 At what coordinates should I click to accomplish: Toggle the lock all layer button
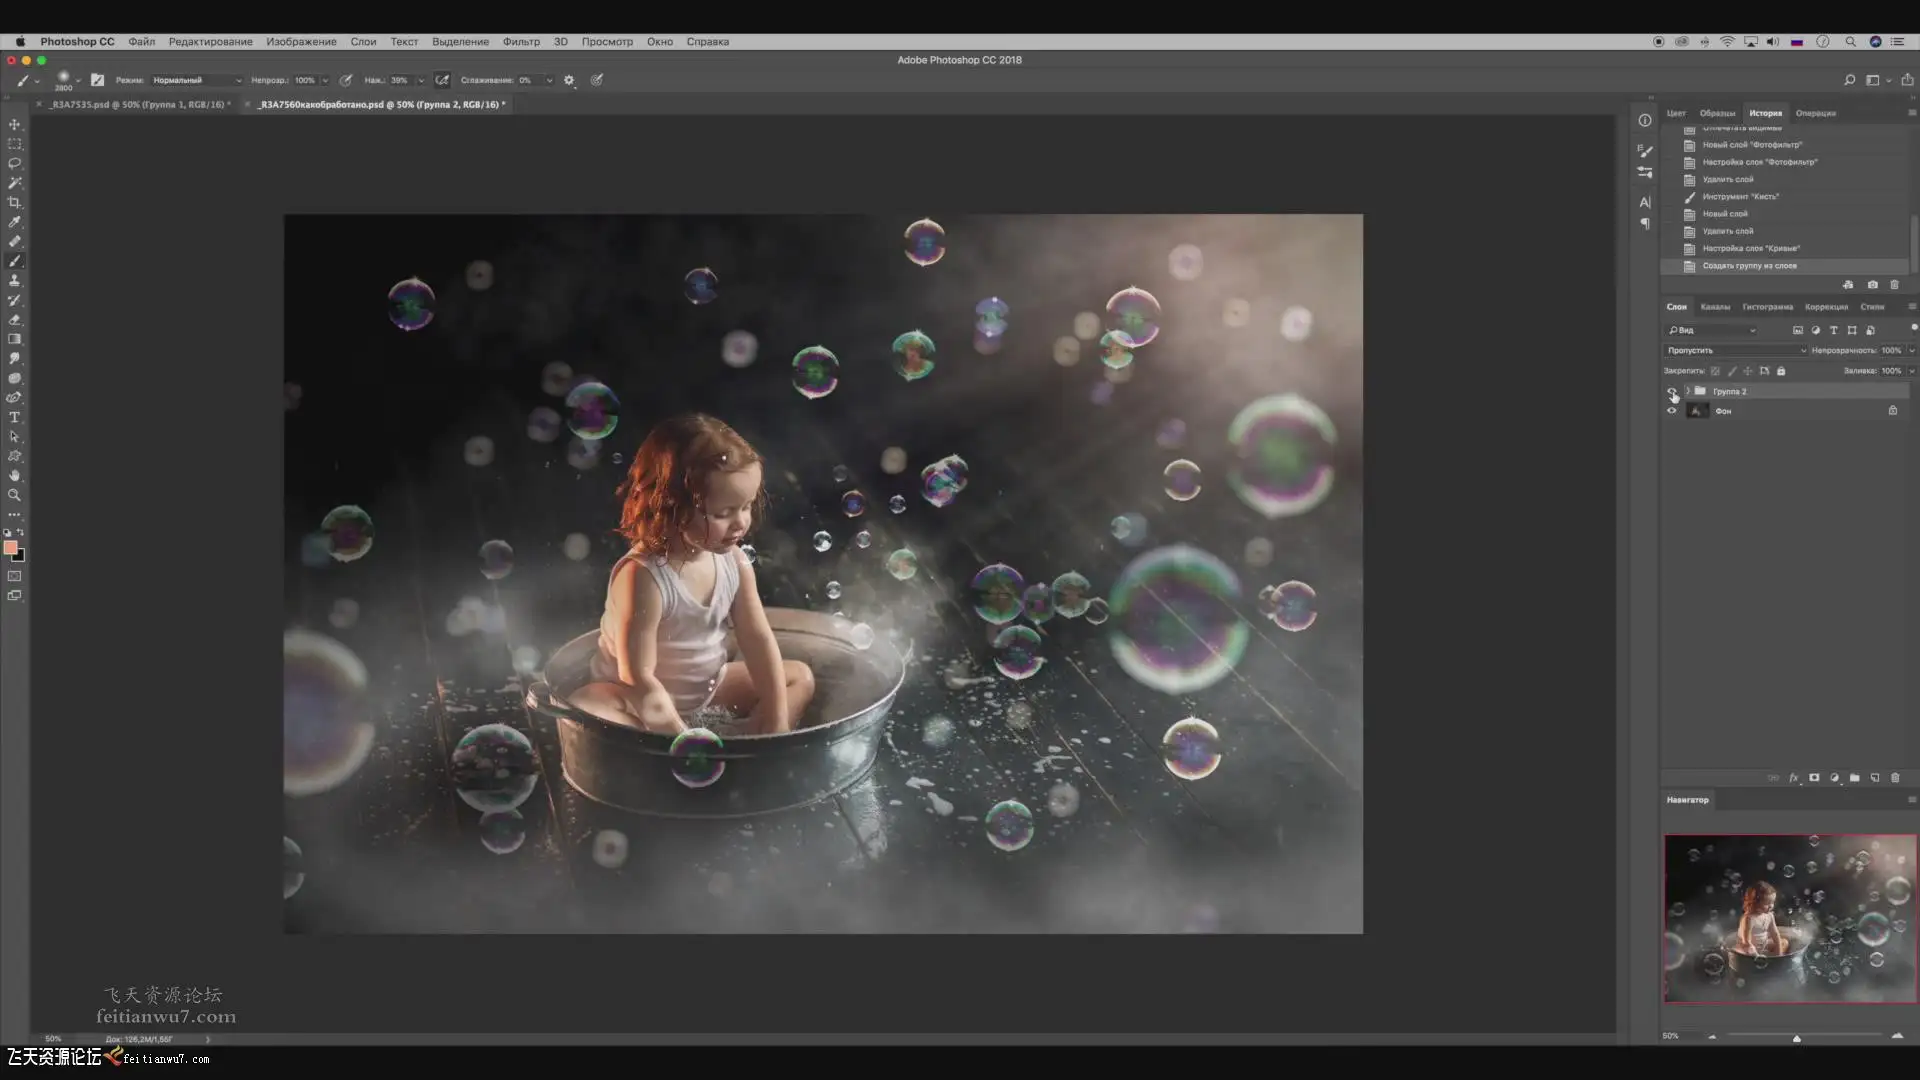[1781, 371]
